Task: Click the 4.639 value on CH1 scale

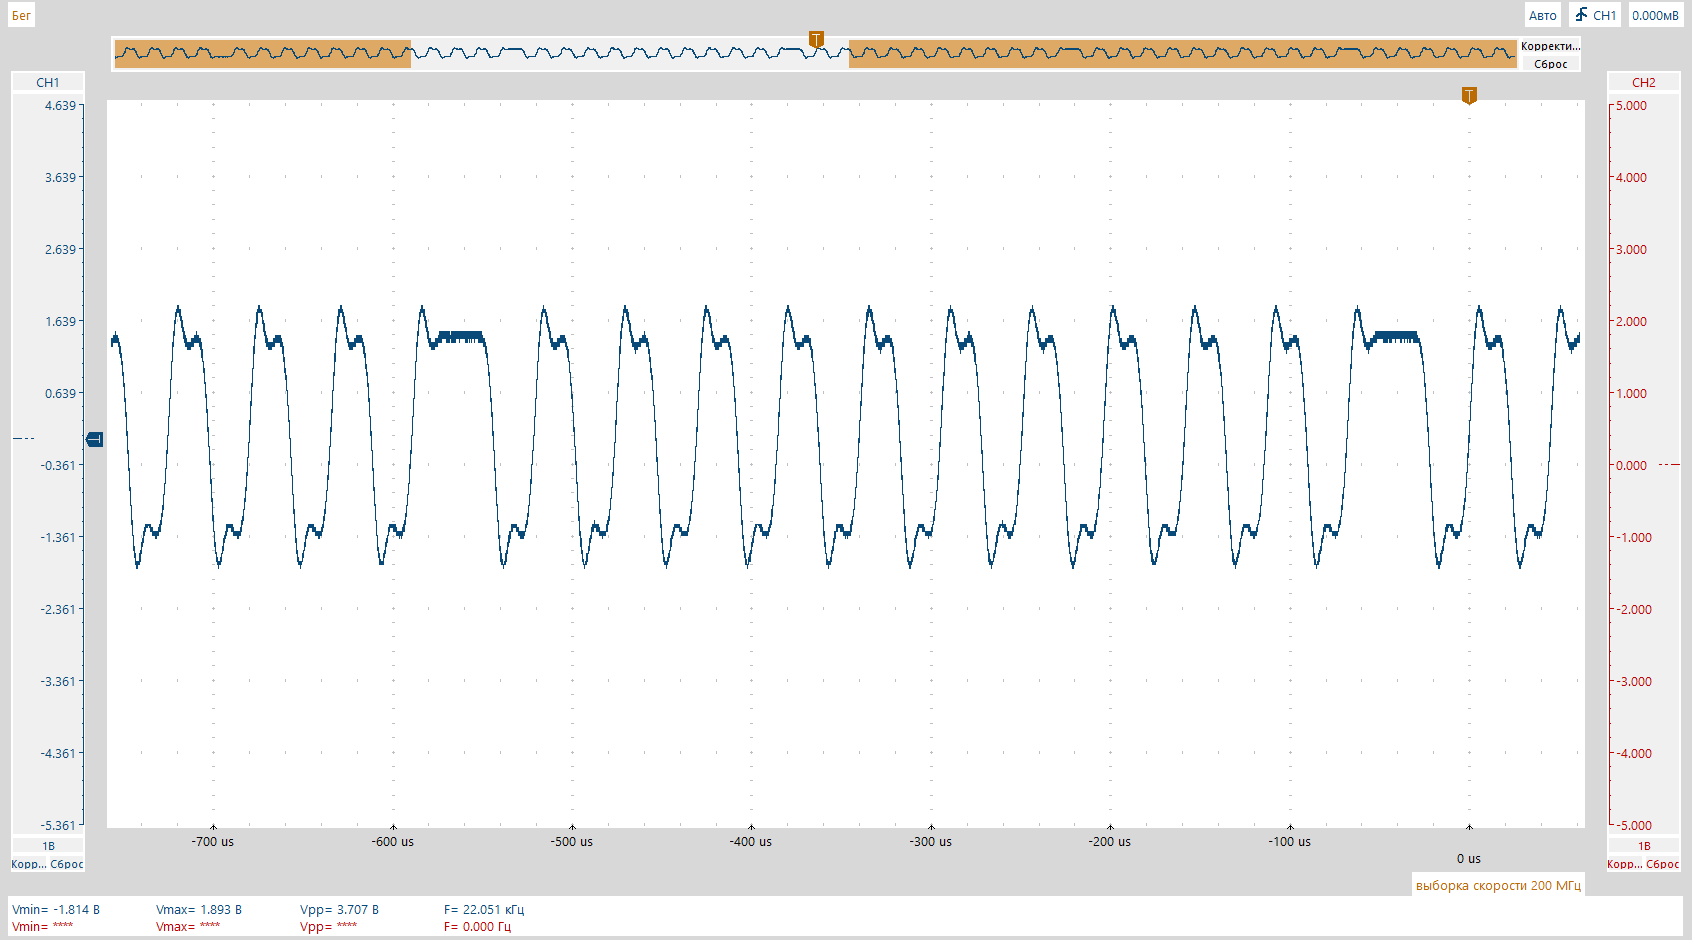Action: coord(60,105)
